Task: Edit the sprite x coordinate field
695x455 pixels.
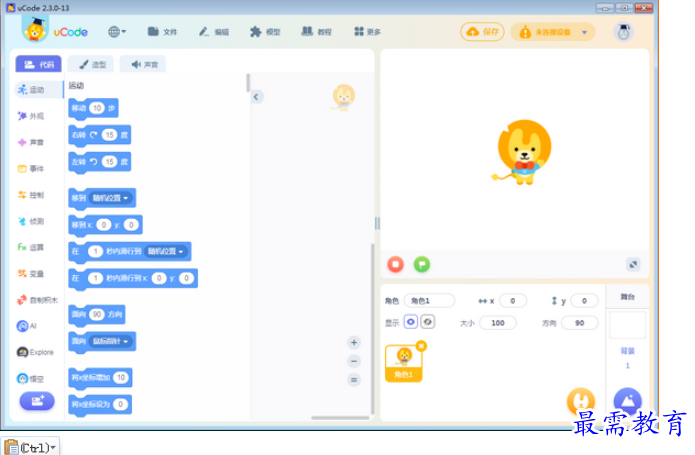Action: pos(513,301)
